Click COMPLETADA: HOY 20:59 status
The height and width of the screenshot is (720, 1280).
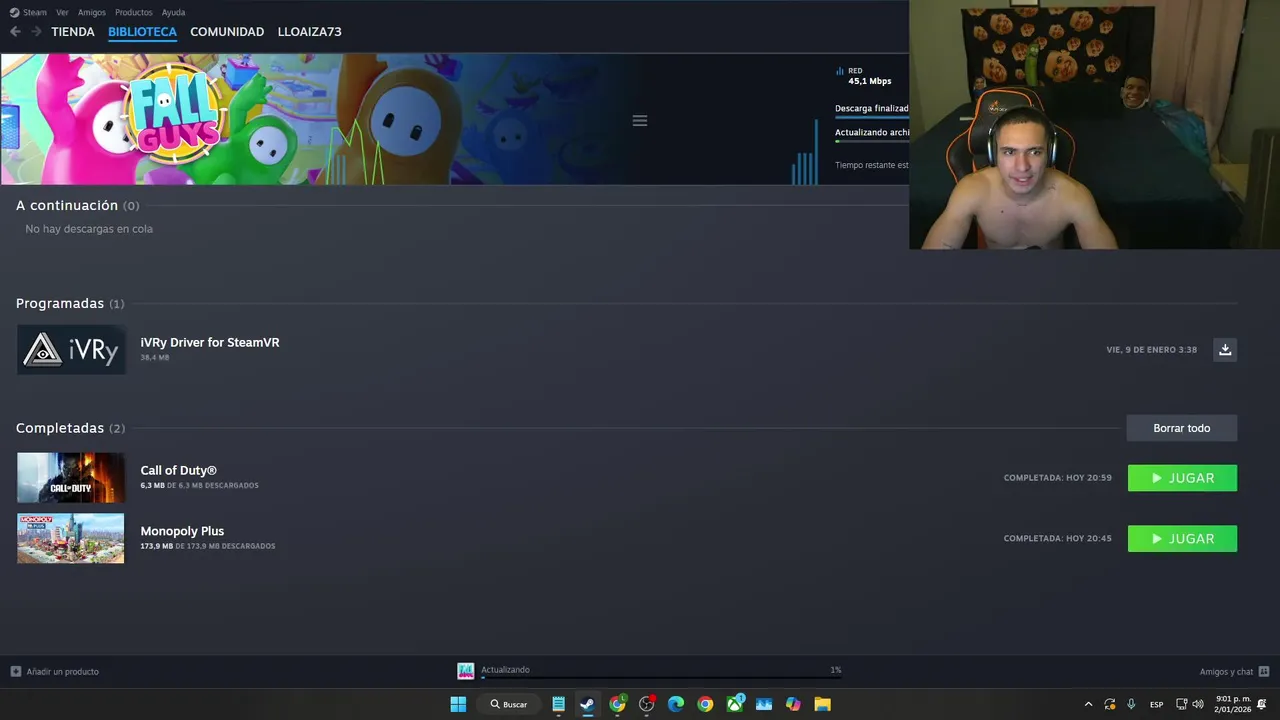[1057, 478]
